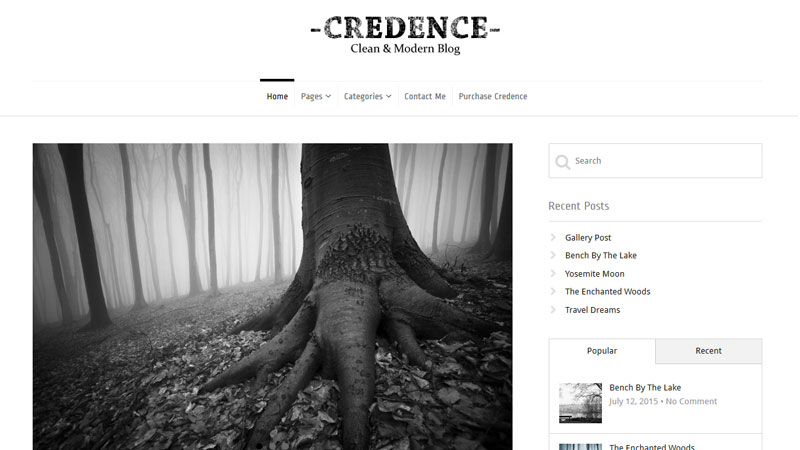This screenshot has height=450, width=800.
Task: Click into the Search input field
Action: click(x=655, y=161)
